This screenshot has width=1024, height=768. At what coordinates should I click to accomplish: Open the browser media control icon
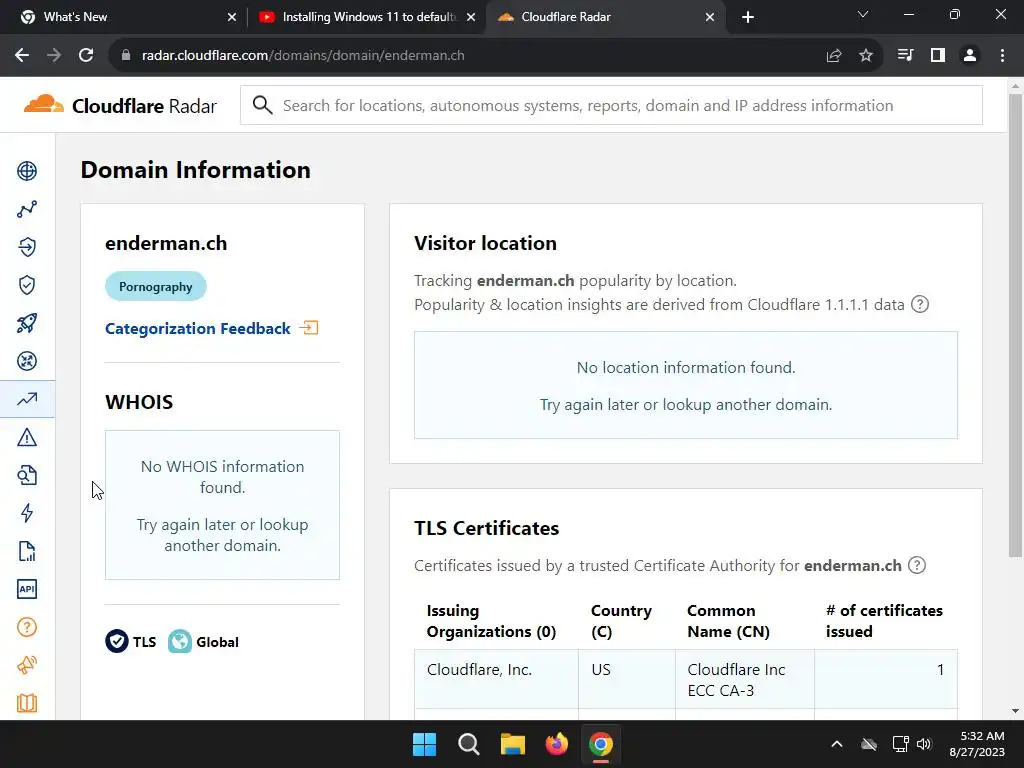905,56
